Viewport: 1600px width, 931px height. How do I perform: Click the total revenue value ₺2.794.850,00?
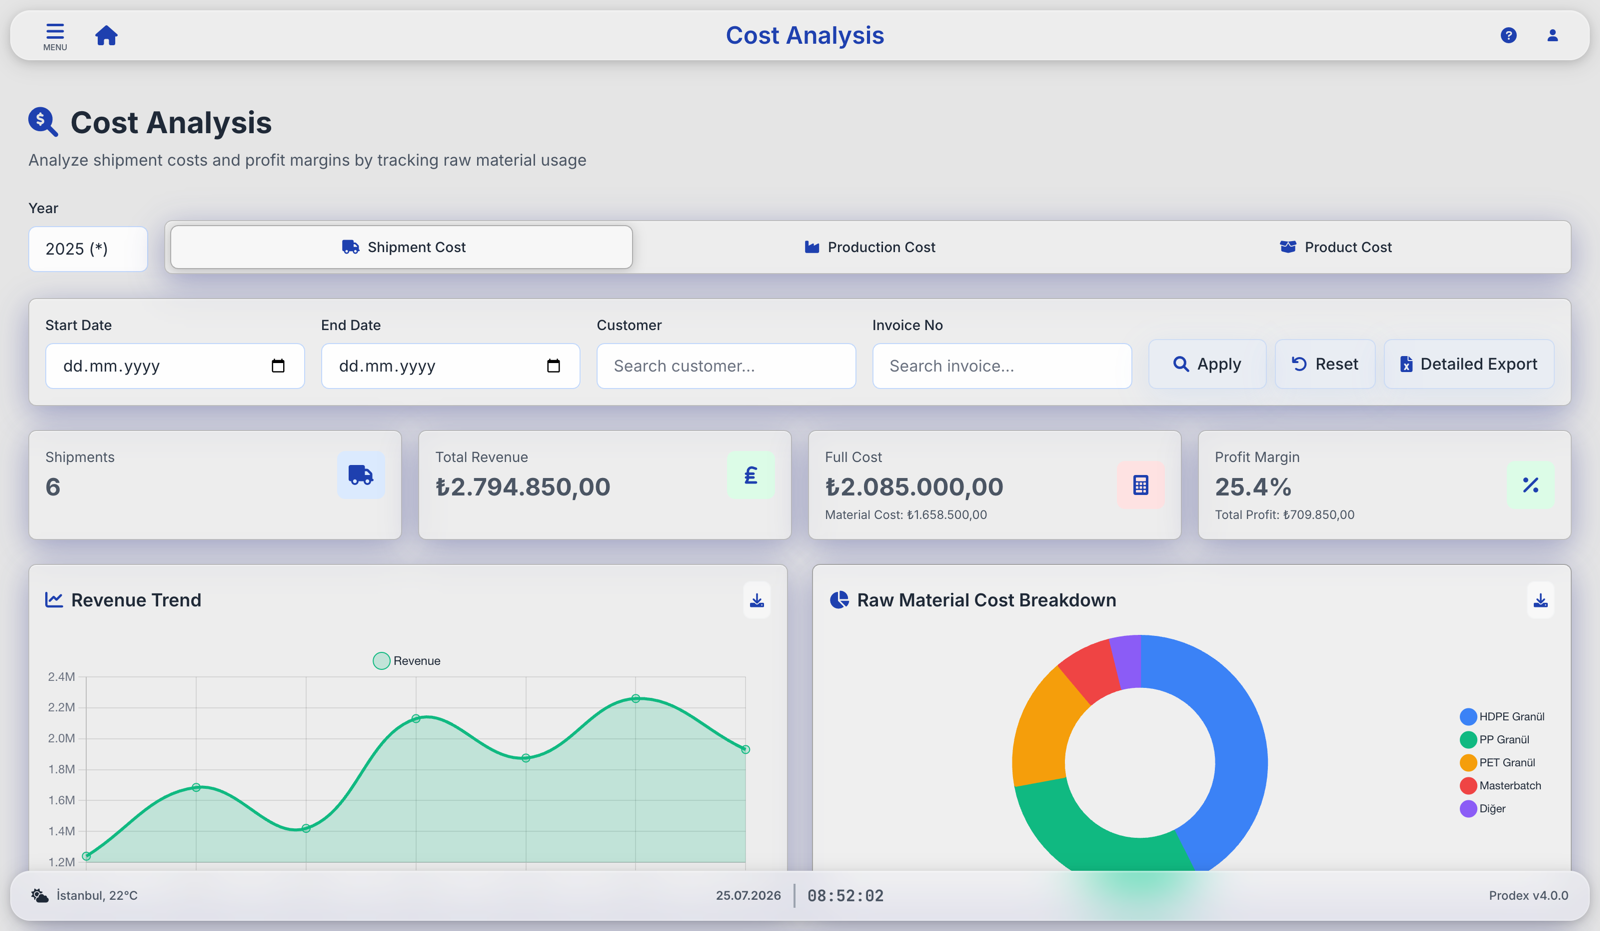522,487
